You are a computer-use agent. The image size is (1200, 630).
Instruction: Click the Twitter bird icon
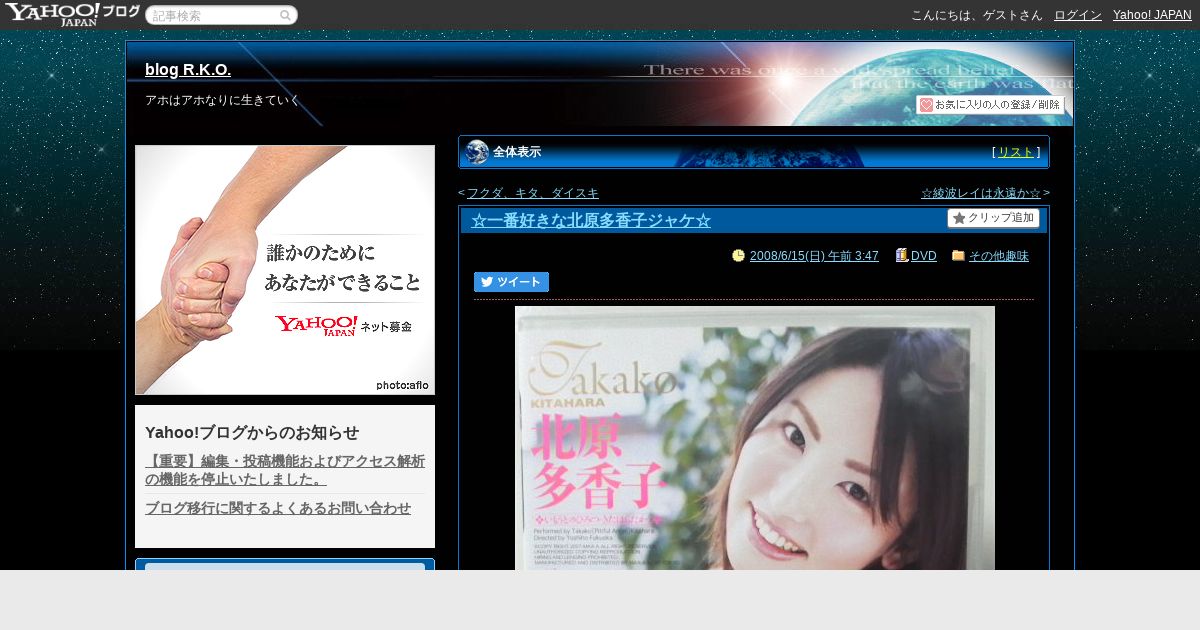tap(487, 282)
